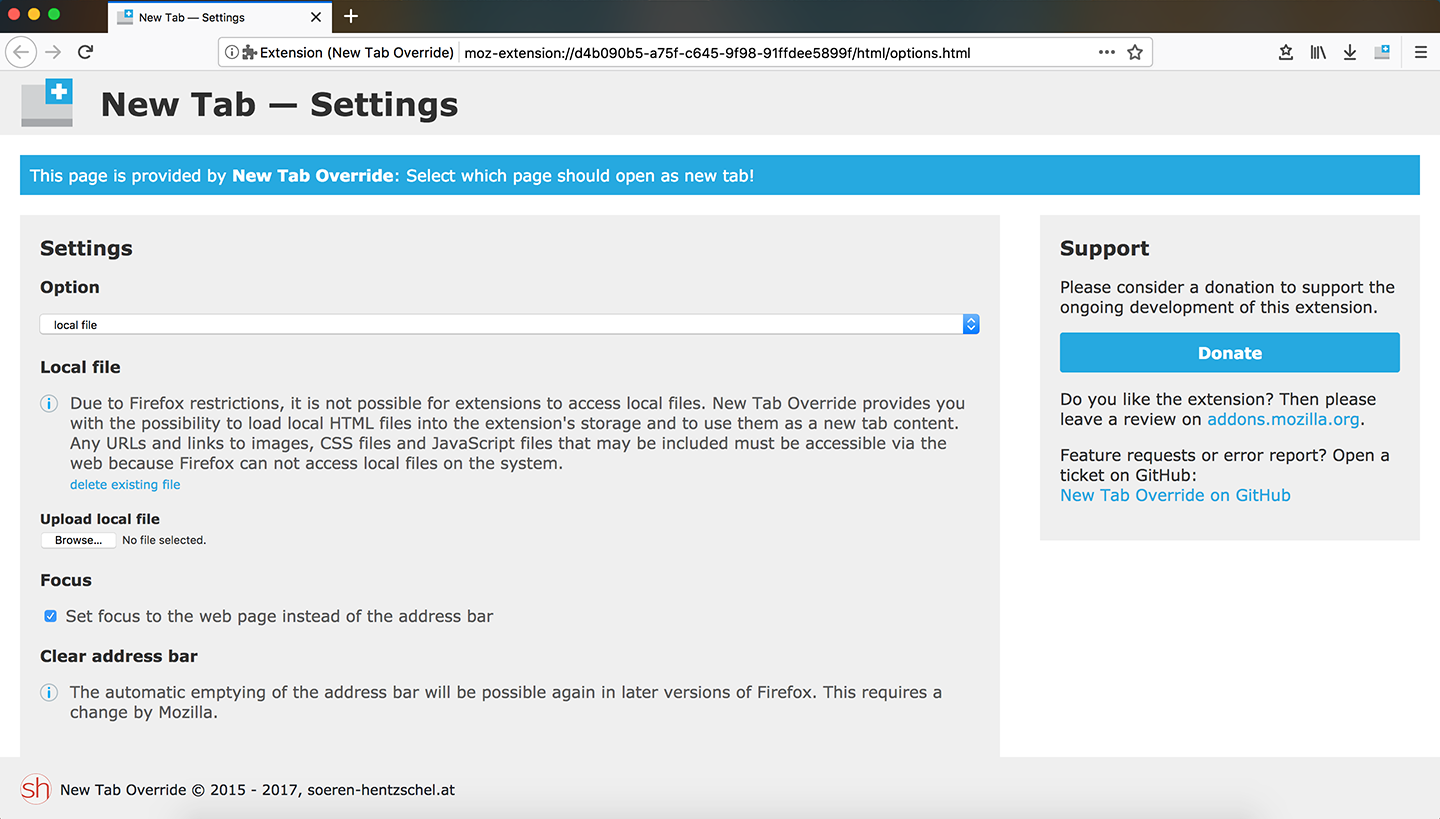Screen dimensions: 1440x819
Task: Open the Option dropdown showing local file
Action: coord(510,324)
